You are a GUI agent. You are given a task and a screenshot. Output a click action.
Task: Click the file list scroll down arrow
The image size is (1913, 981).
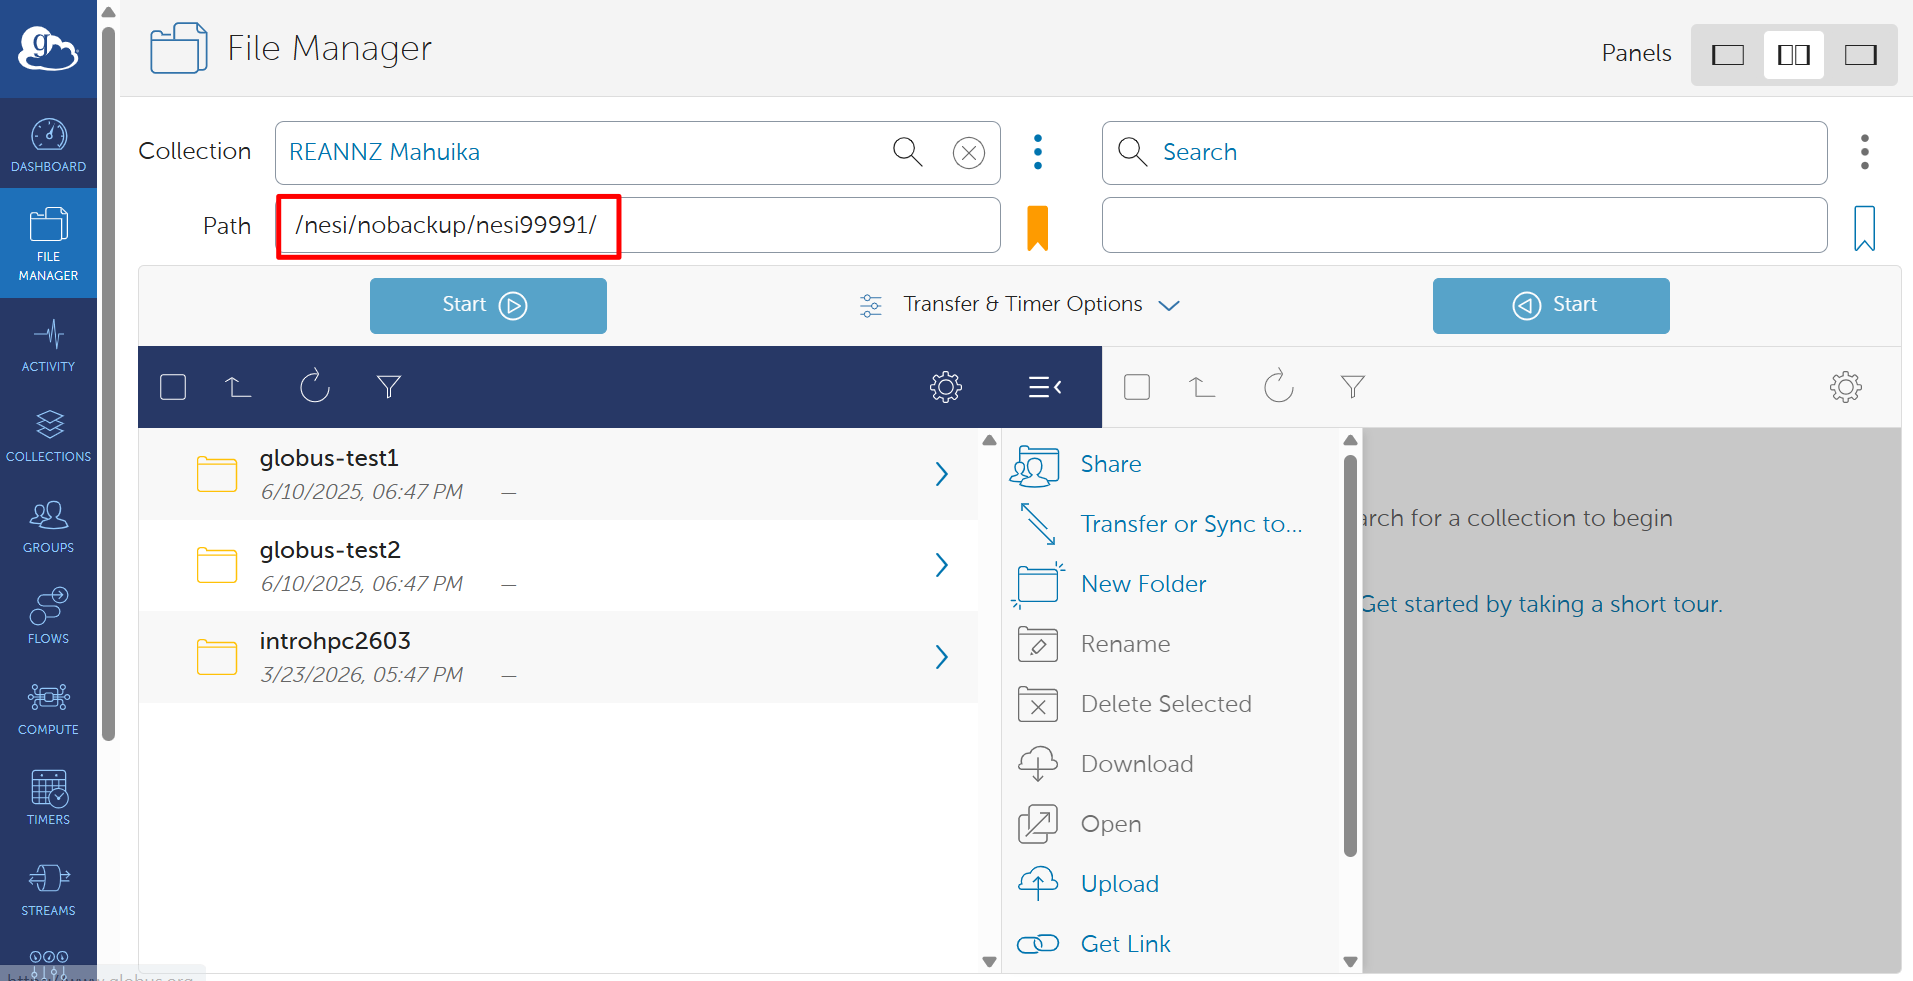pyautogui.click(x=989, y=962)
